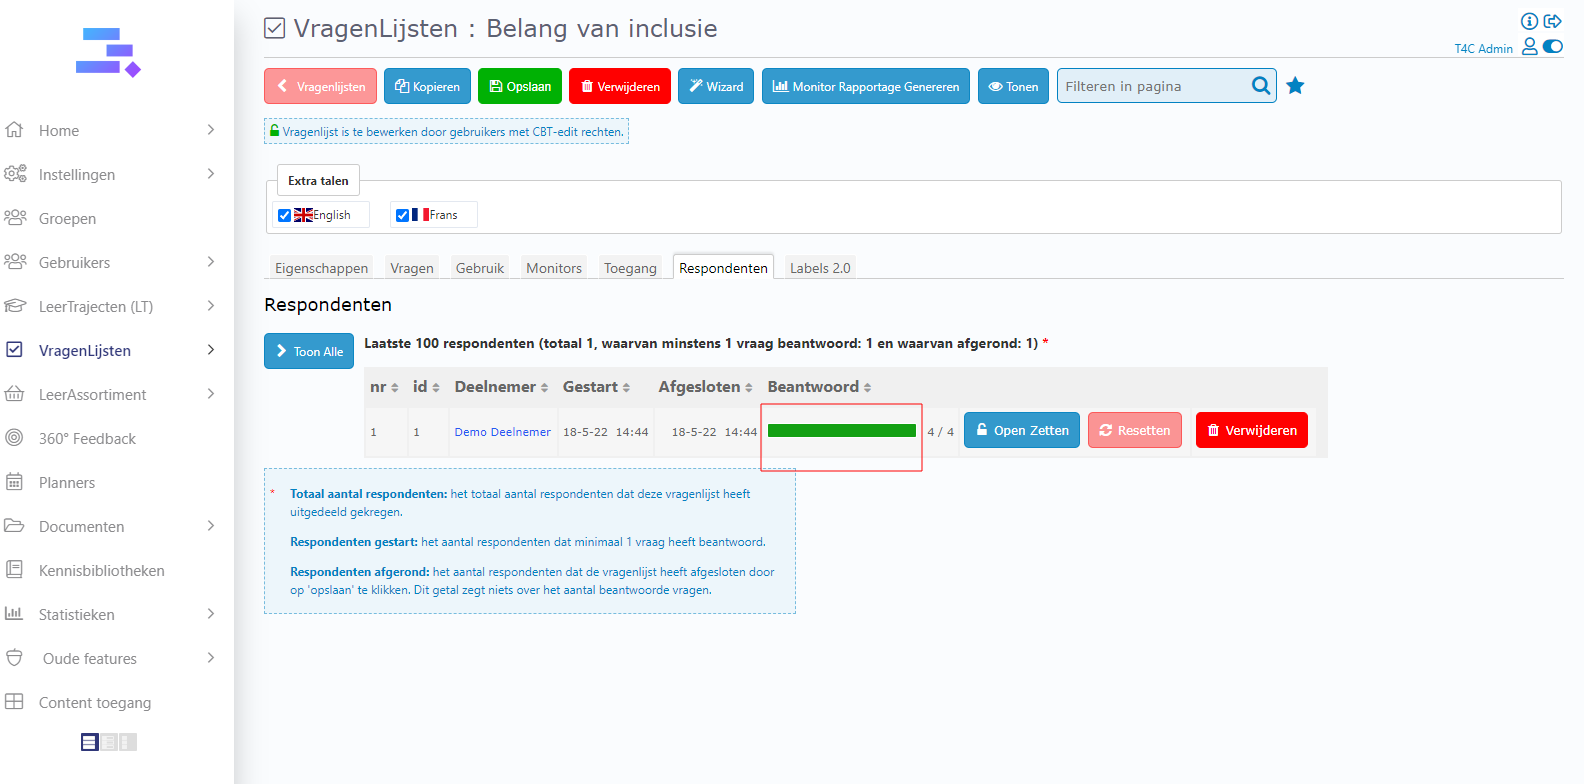Expand the Gebruikers submenu arrow
This screenshot has width=1584, height=784.
click(x=211, y=262)
